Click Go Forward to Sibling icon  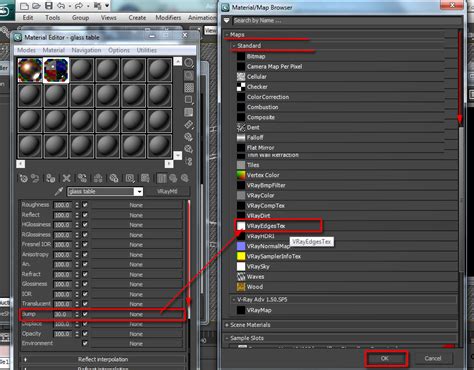[185, 178]
